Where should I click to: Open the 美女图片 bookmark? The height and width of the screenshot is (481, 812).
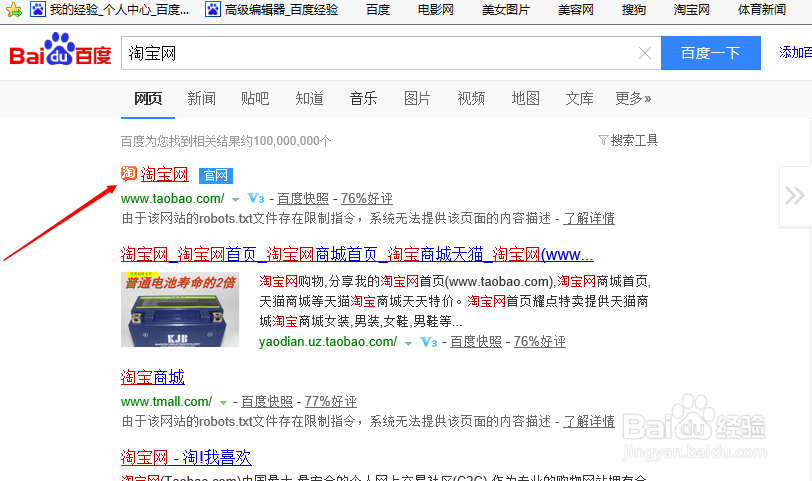505,9
